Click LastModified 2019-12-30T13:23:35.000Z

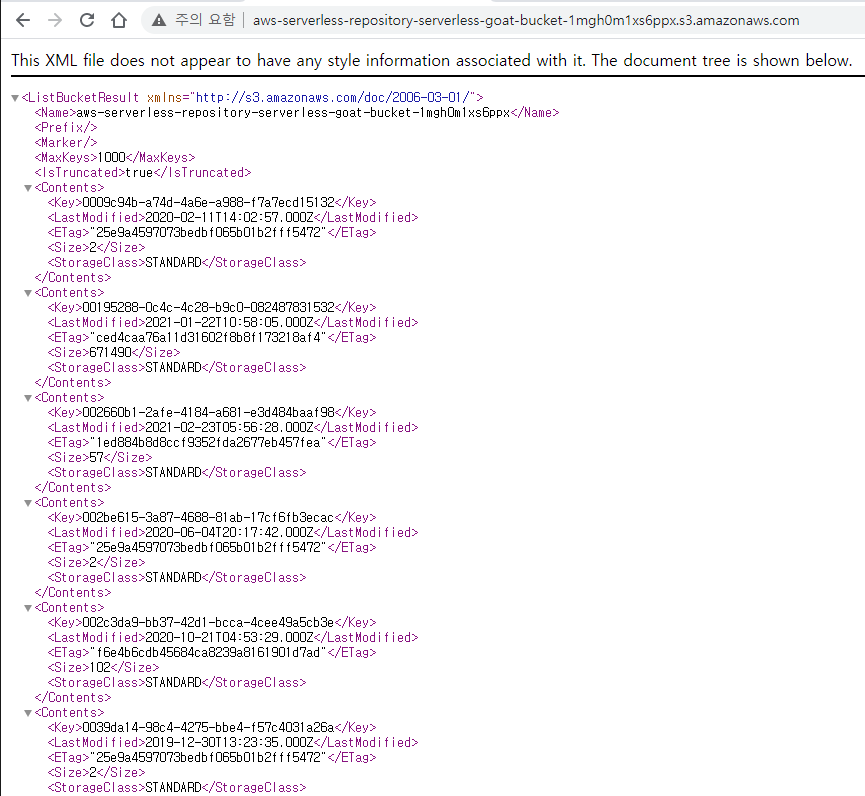tap(229, 742)
